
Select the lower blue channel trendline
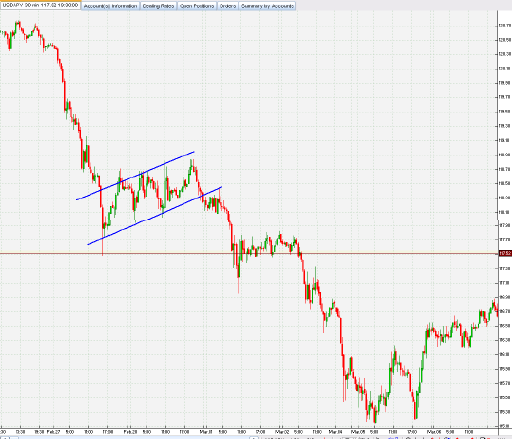pos(155,216)
